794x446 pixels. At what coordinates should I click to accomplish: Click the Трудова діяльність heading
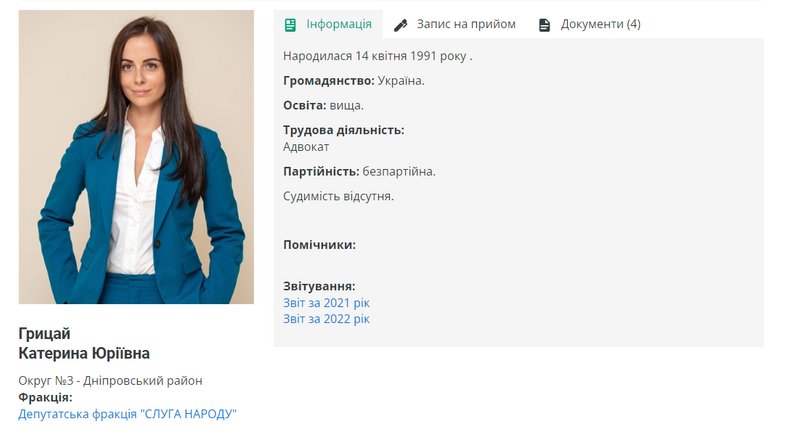pos(344,130)
